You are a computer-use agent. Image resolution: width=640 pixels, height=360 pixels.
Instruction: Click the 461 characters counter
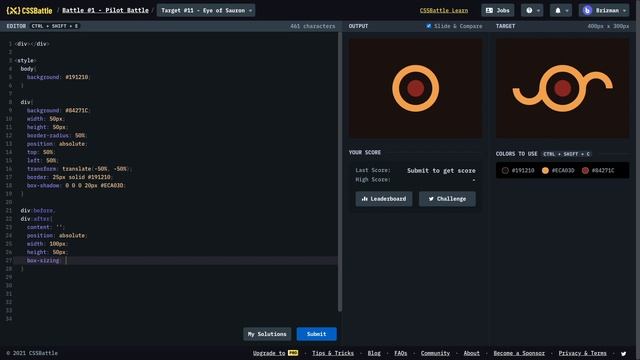(x=313, y=26)
